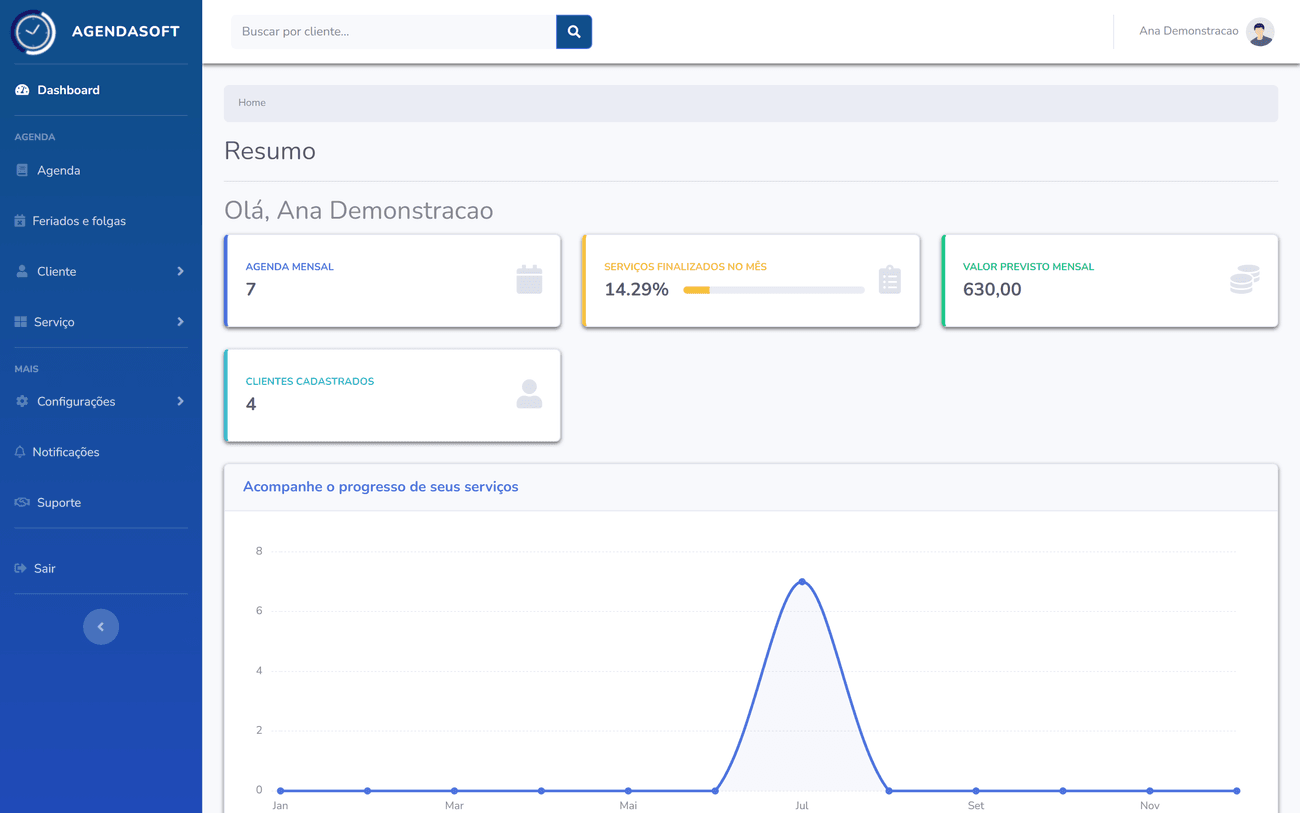Open Ana Demonstracao's avatar picture
Viewport: 1300px width, 813px height.
[x=1260, y=32]
